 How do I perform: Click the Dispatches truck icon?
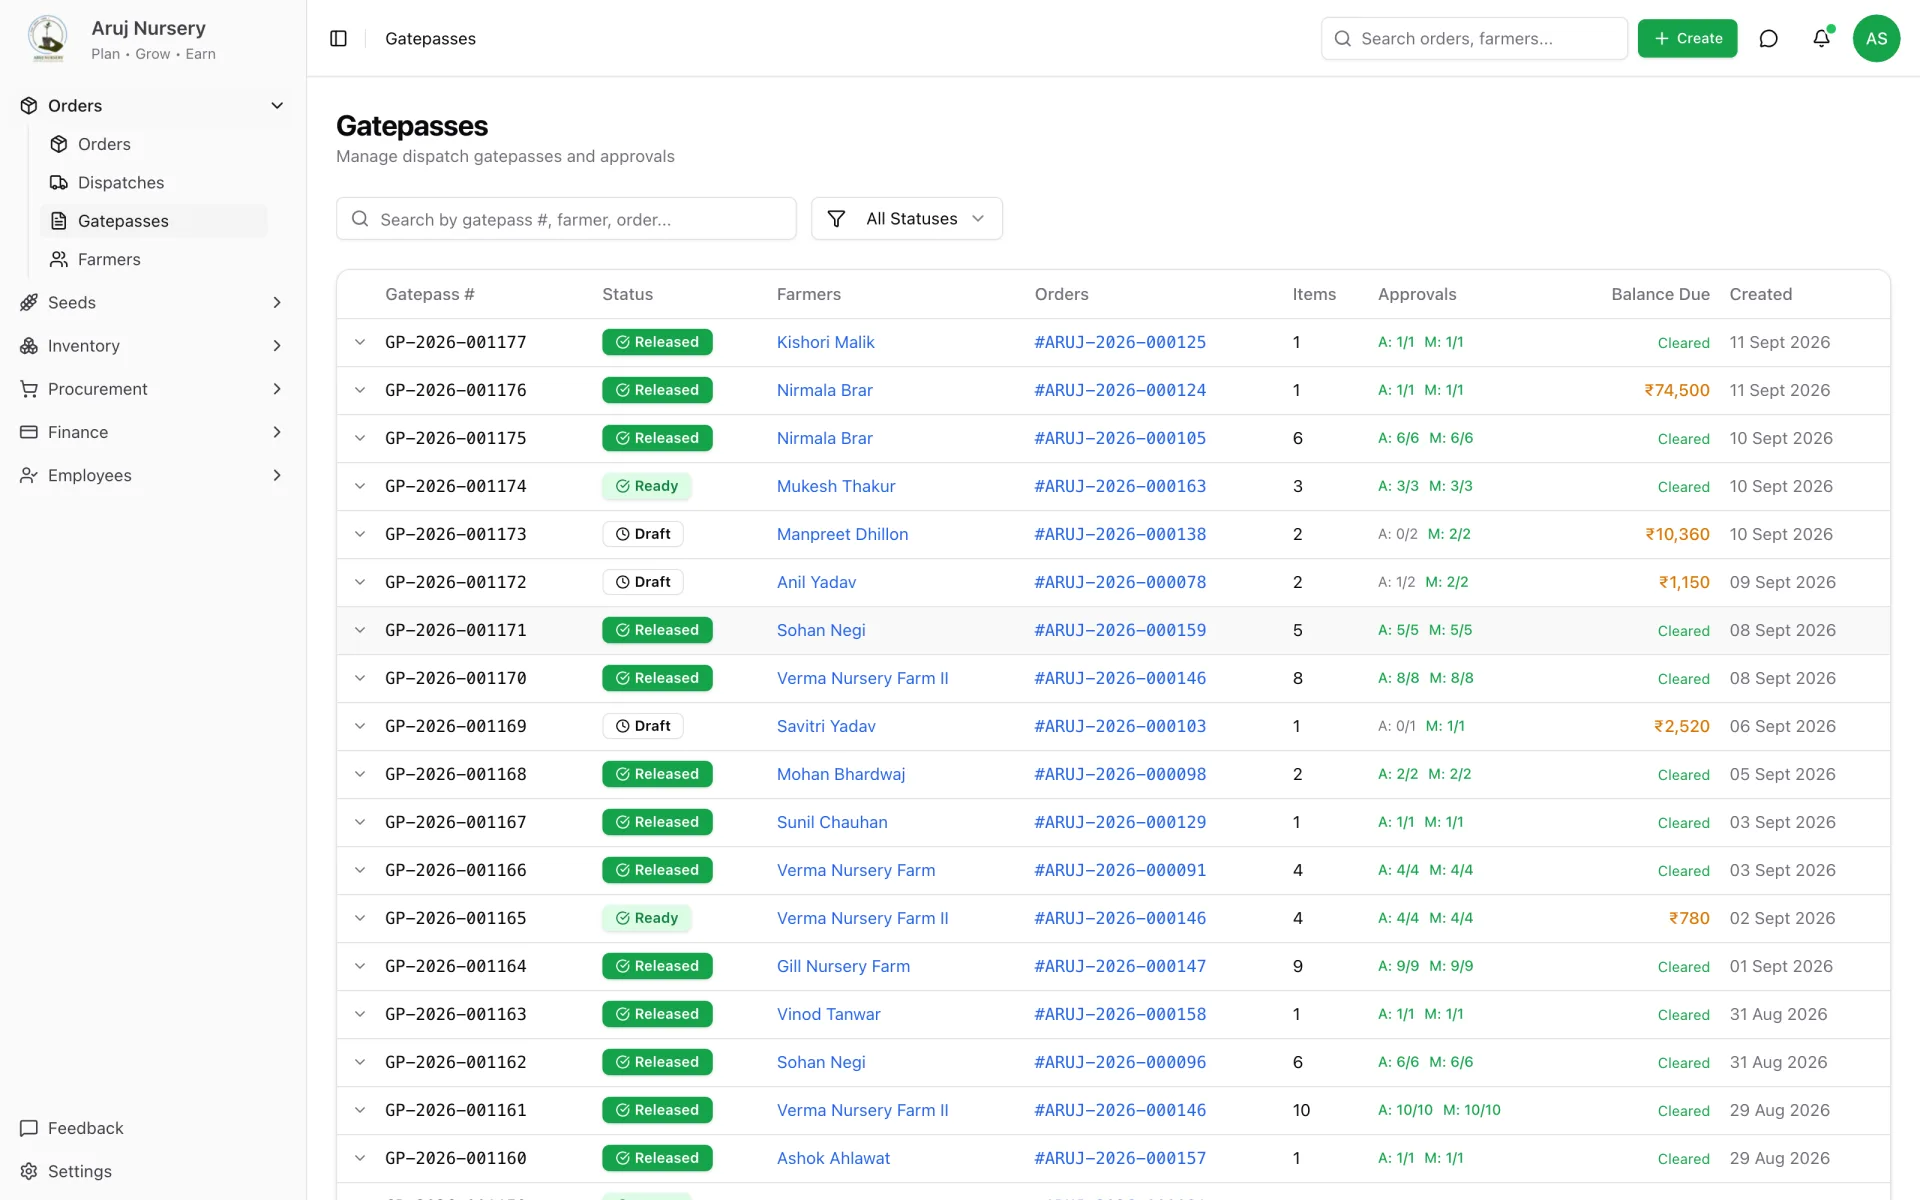(59, 182)
